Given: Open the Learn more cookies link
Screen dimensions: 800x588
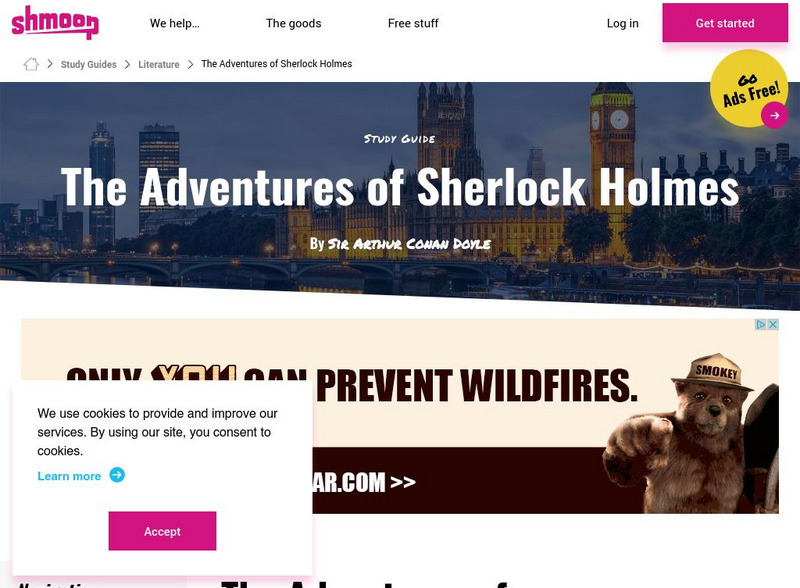Looking at the screenshot, I should 69,476.
